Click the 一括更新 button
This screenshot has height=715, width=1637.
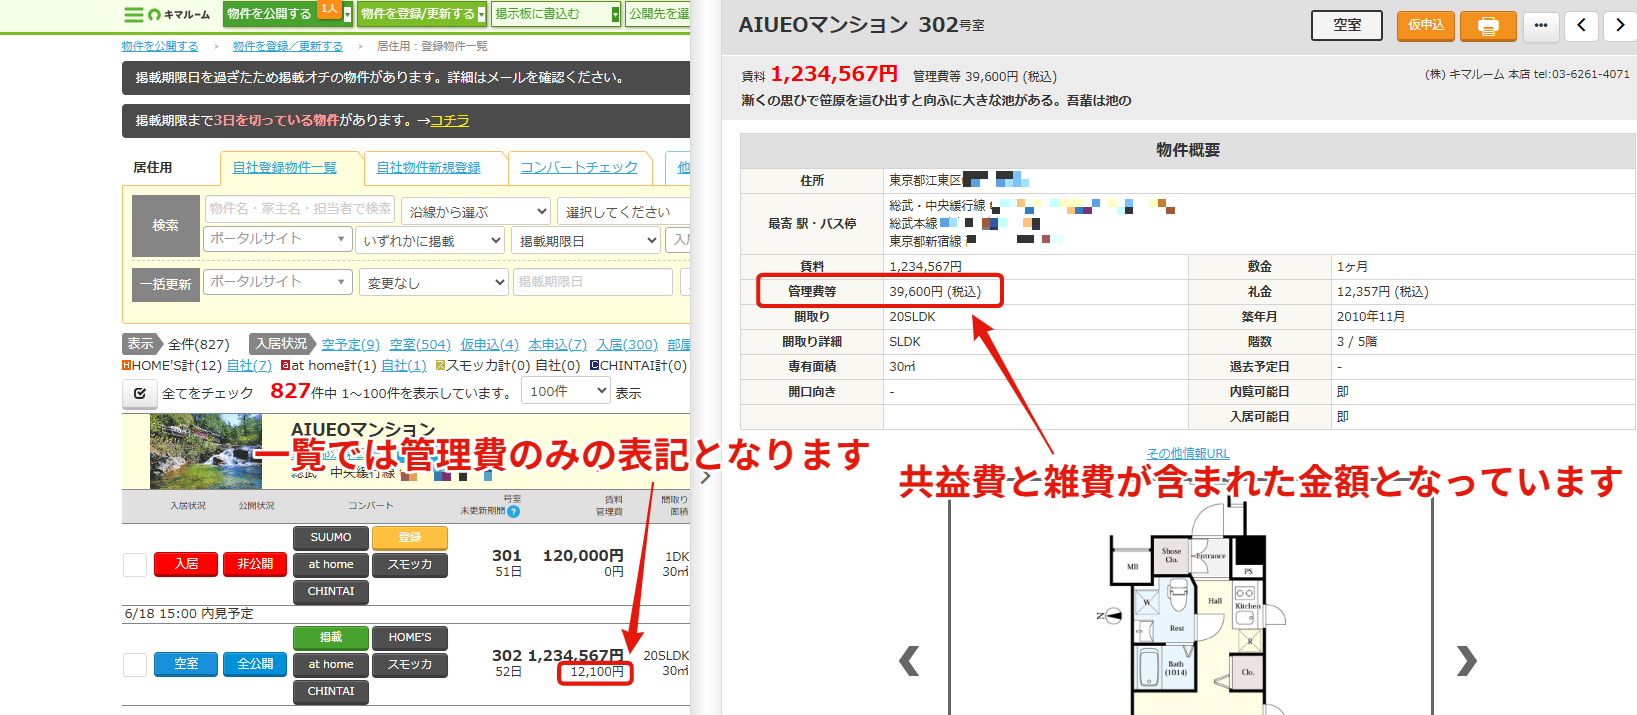coord(166,284)
